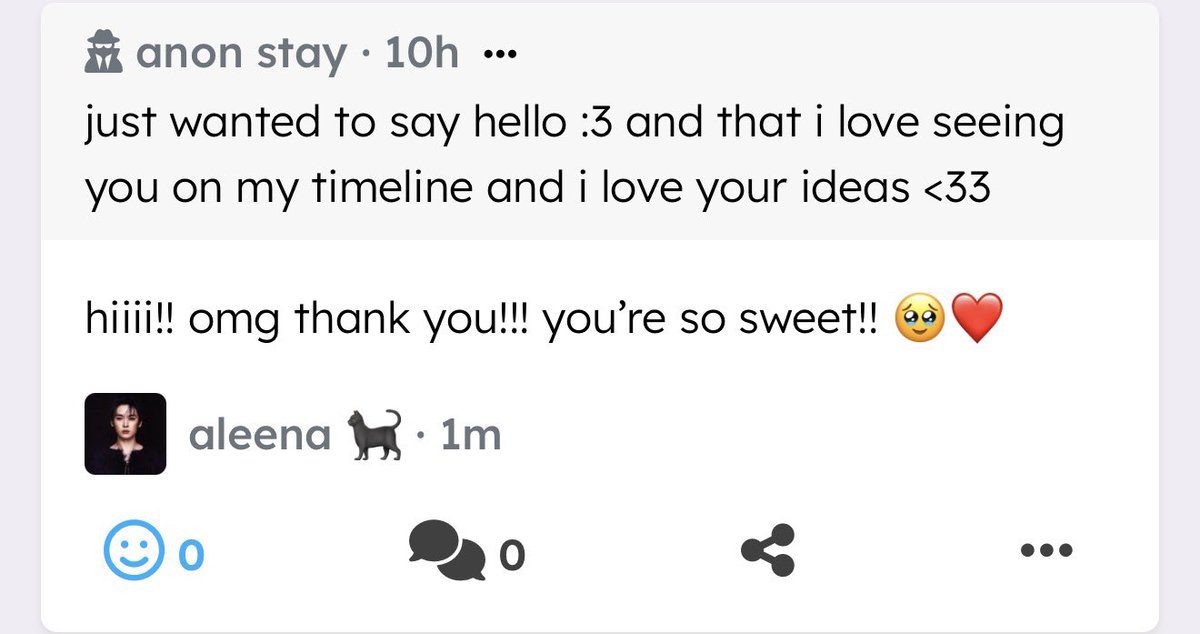Click the smiley reaction icon

click(x=133, y=553)
